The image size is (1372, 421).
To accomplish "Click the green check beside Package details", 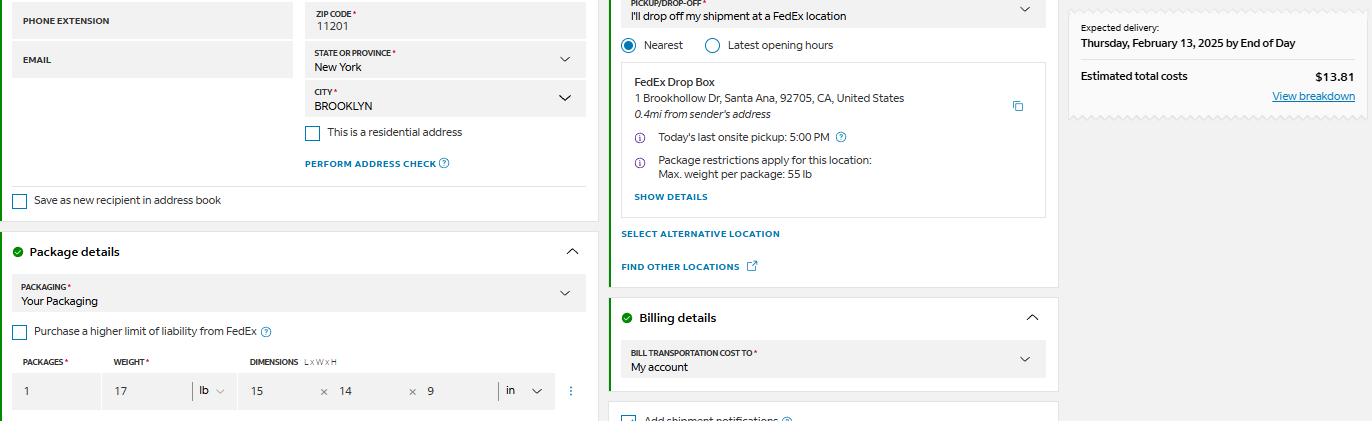I will (x=18, y=252).
